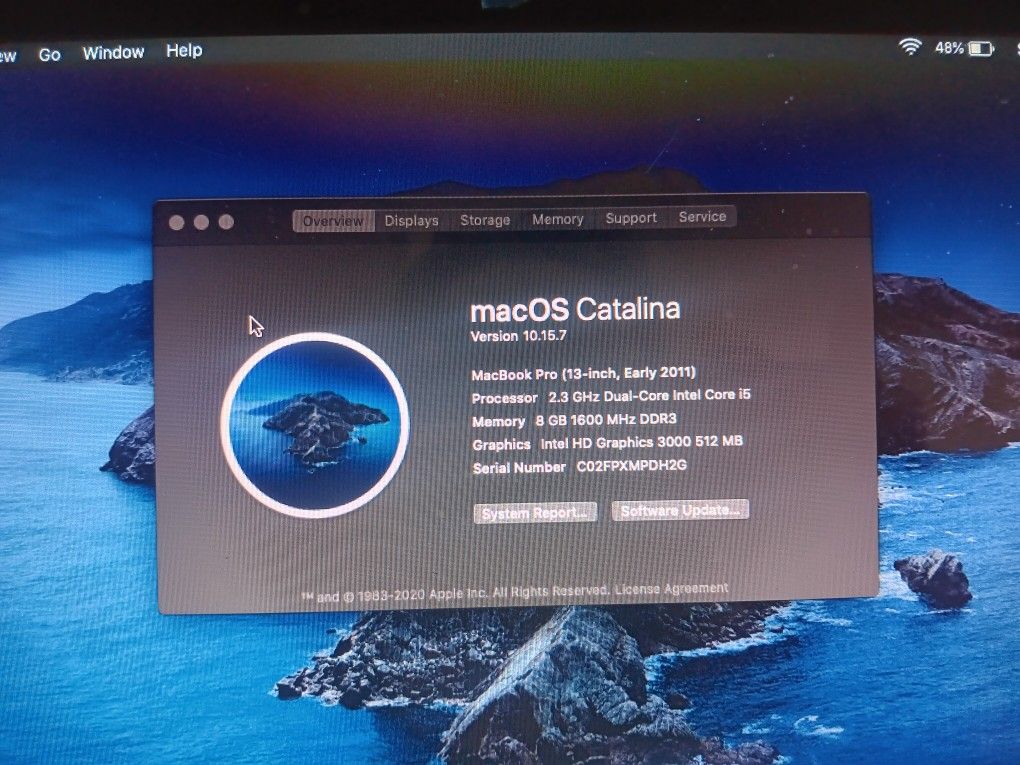Switch to the Storage tab
This screenshot has width=1020, height=765.
tap(485, 220)
